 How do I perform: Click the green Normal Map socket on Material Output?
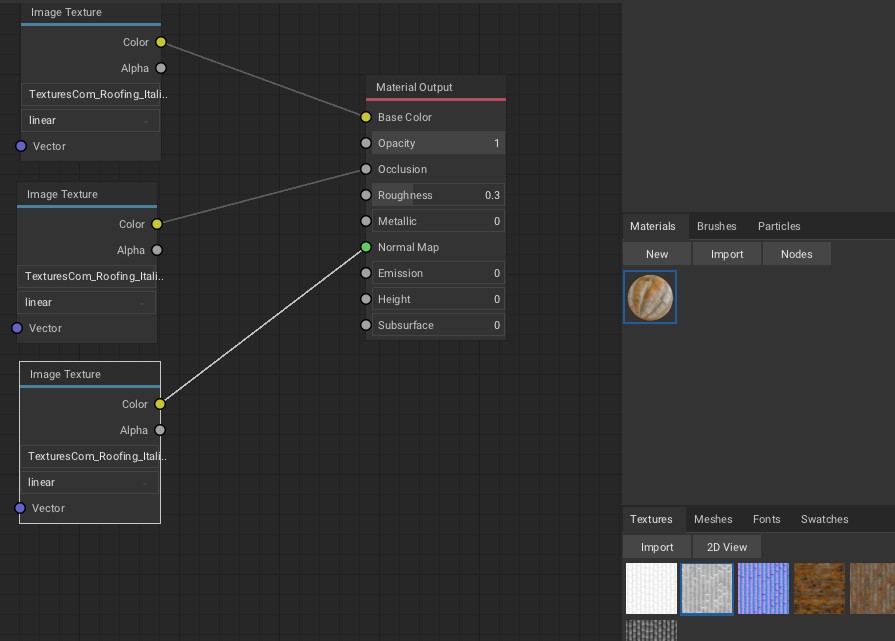pyautogui.click(x=366, y=247)
